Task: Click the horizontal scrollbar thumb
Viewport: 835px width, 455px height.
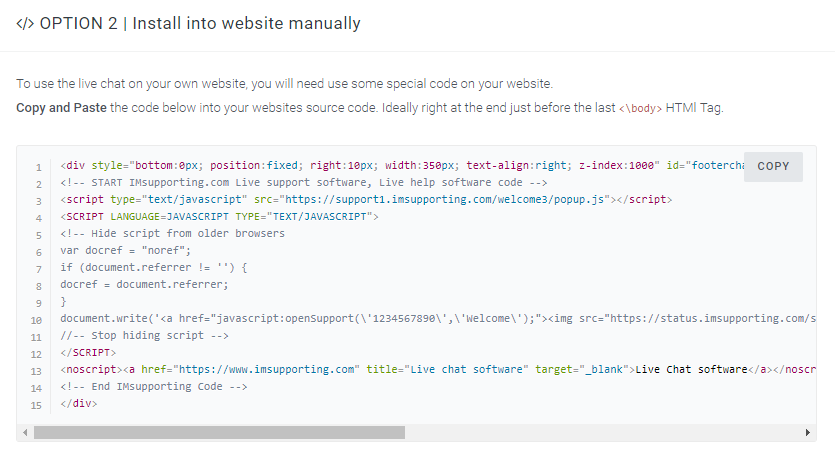Action: (x=219, y=433)
